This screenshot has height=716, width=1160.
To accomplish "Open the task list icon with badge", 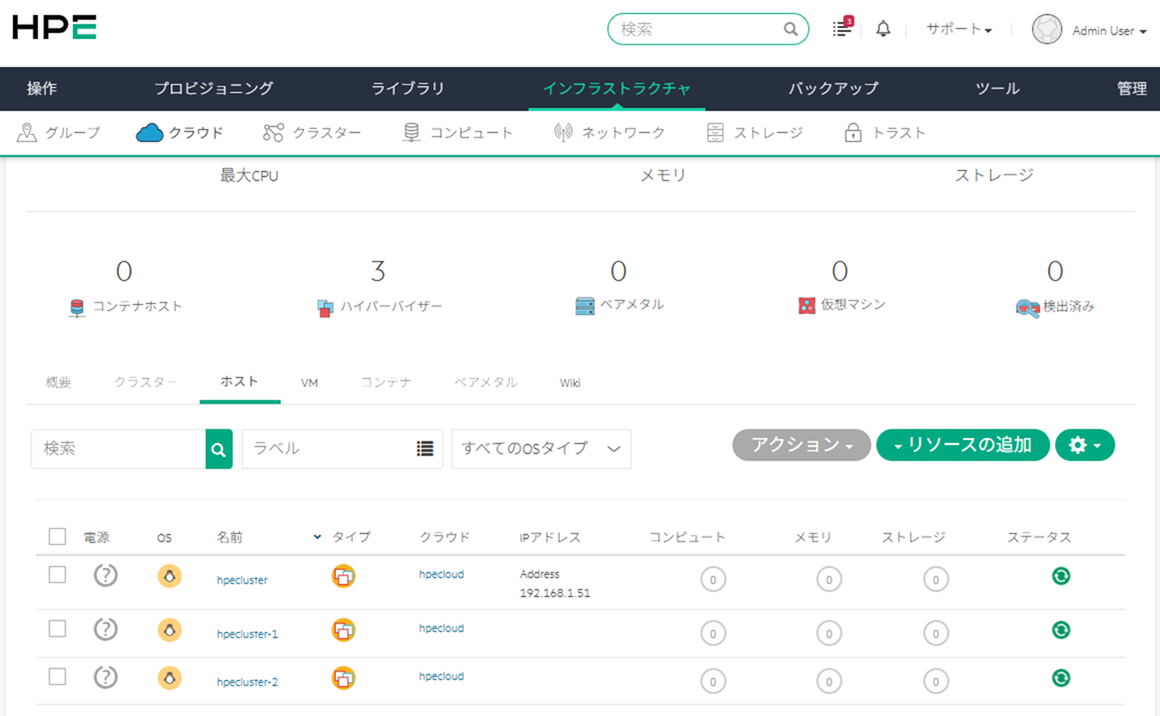I will [x=842, y=29].
